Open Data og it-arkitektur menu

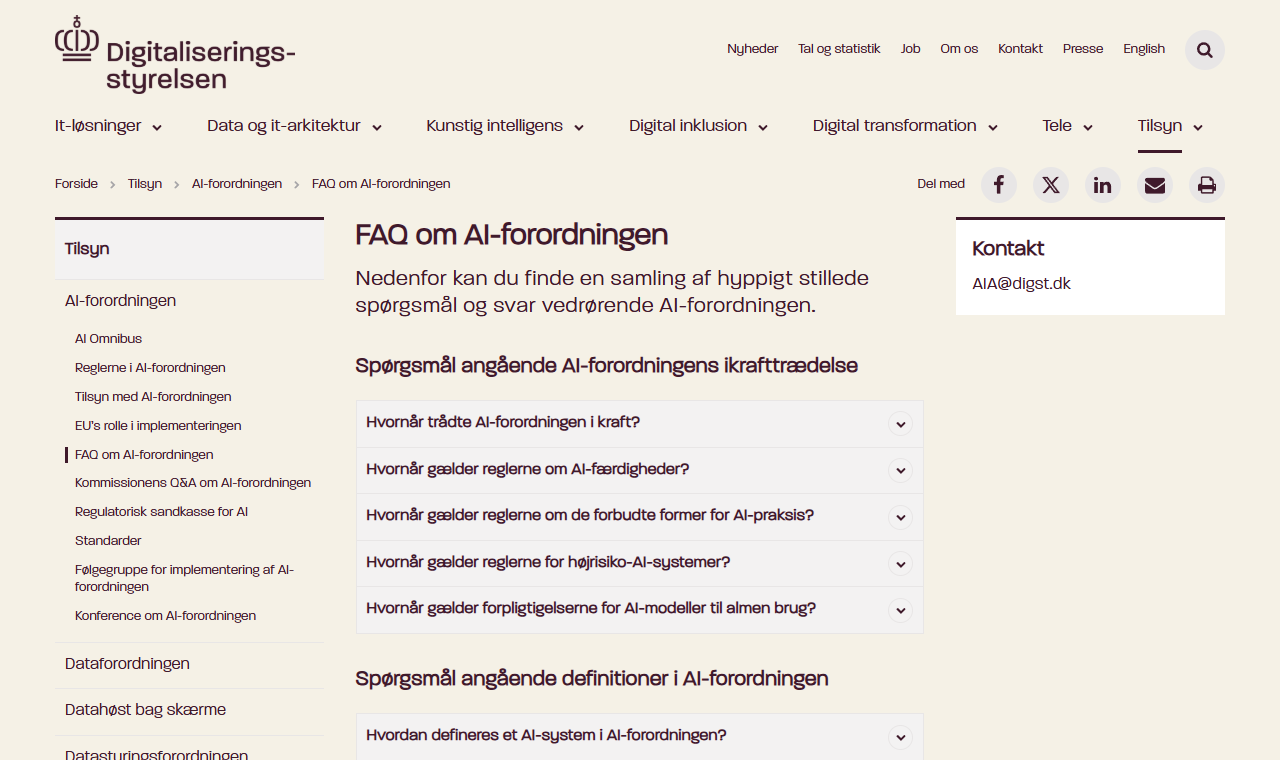coord(295,126)
